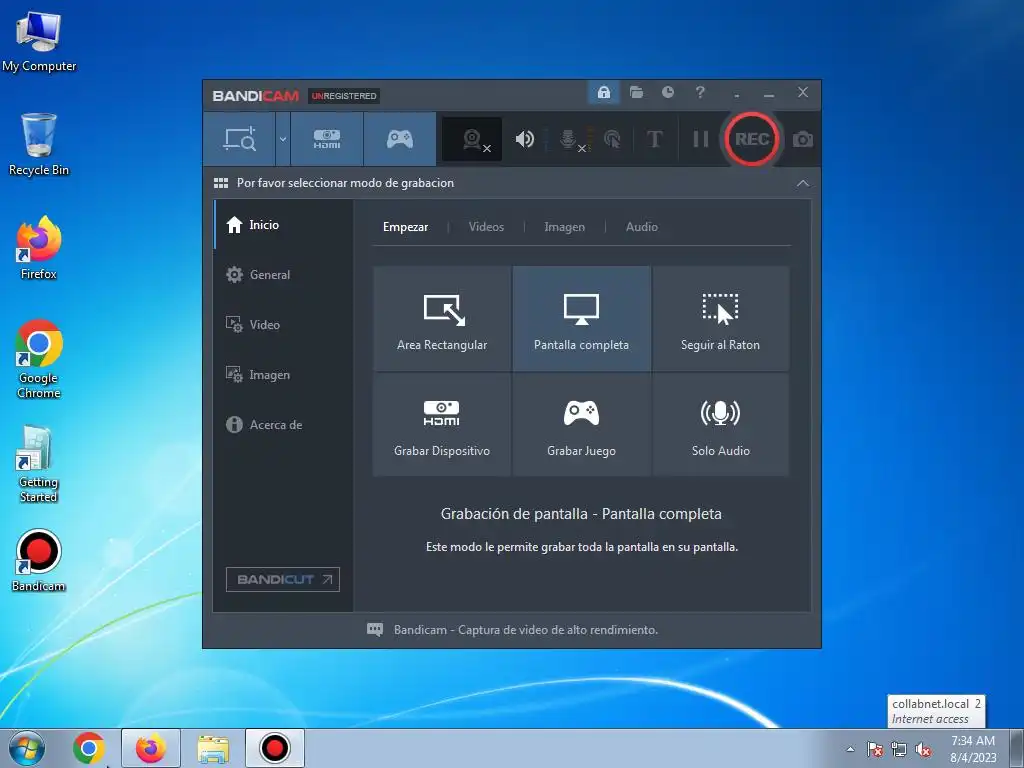Click the lock icon in title bar
The height and width of the screenshot is (768, 1024).
(x=603, y=92)
